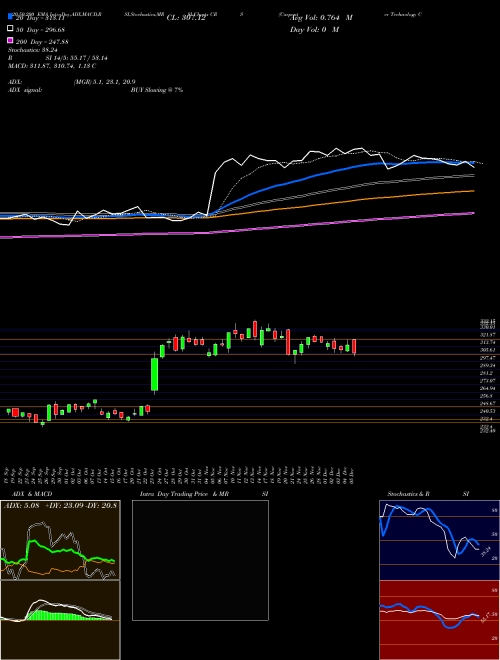Click the magenta 200 Day EMA legend swatch
500x660 pixels.
10,41
